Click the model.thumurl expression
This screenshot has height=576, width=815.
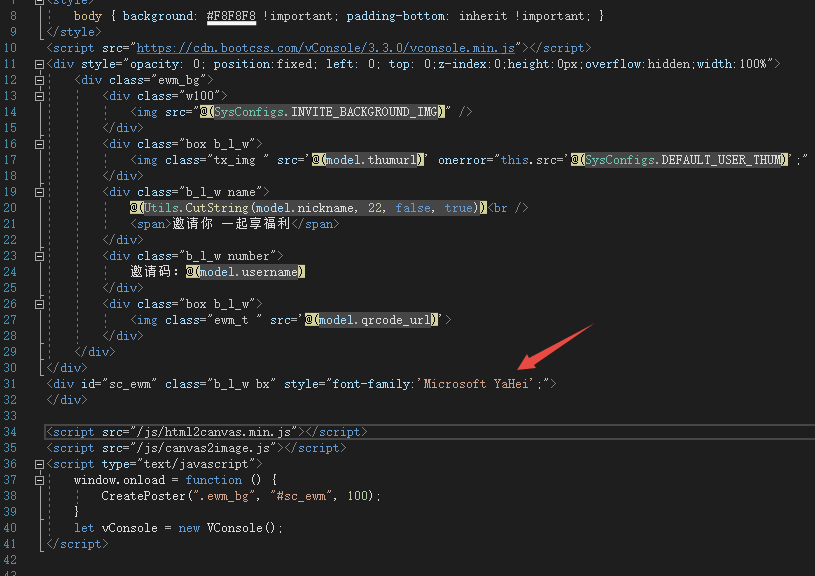coord(371,160)
